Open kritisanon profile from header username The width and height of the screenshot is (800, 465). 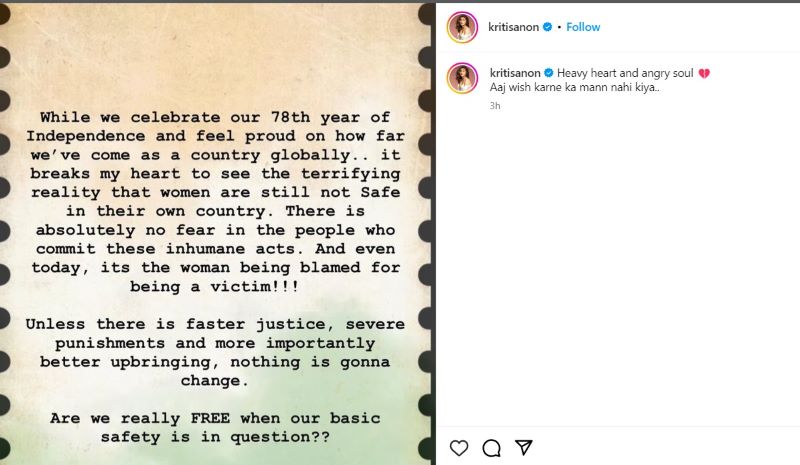514,27
